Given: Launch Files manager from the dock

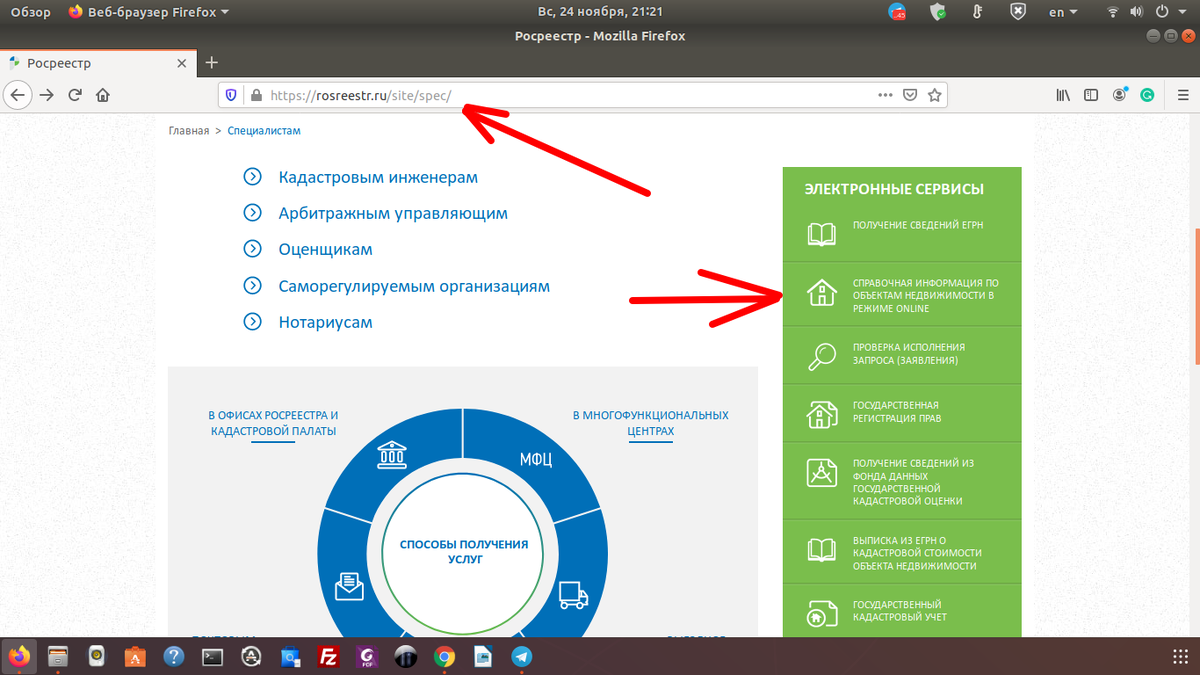Looking at the screenshot, I should tap(58, 657).
